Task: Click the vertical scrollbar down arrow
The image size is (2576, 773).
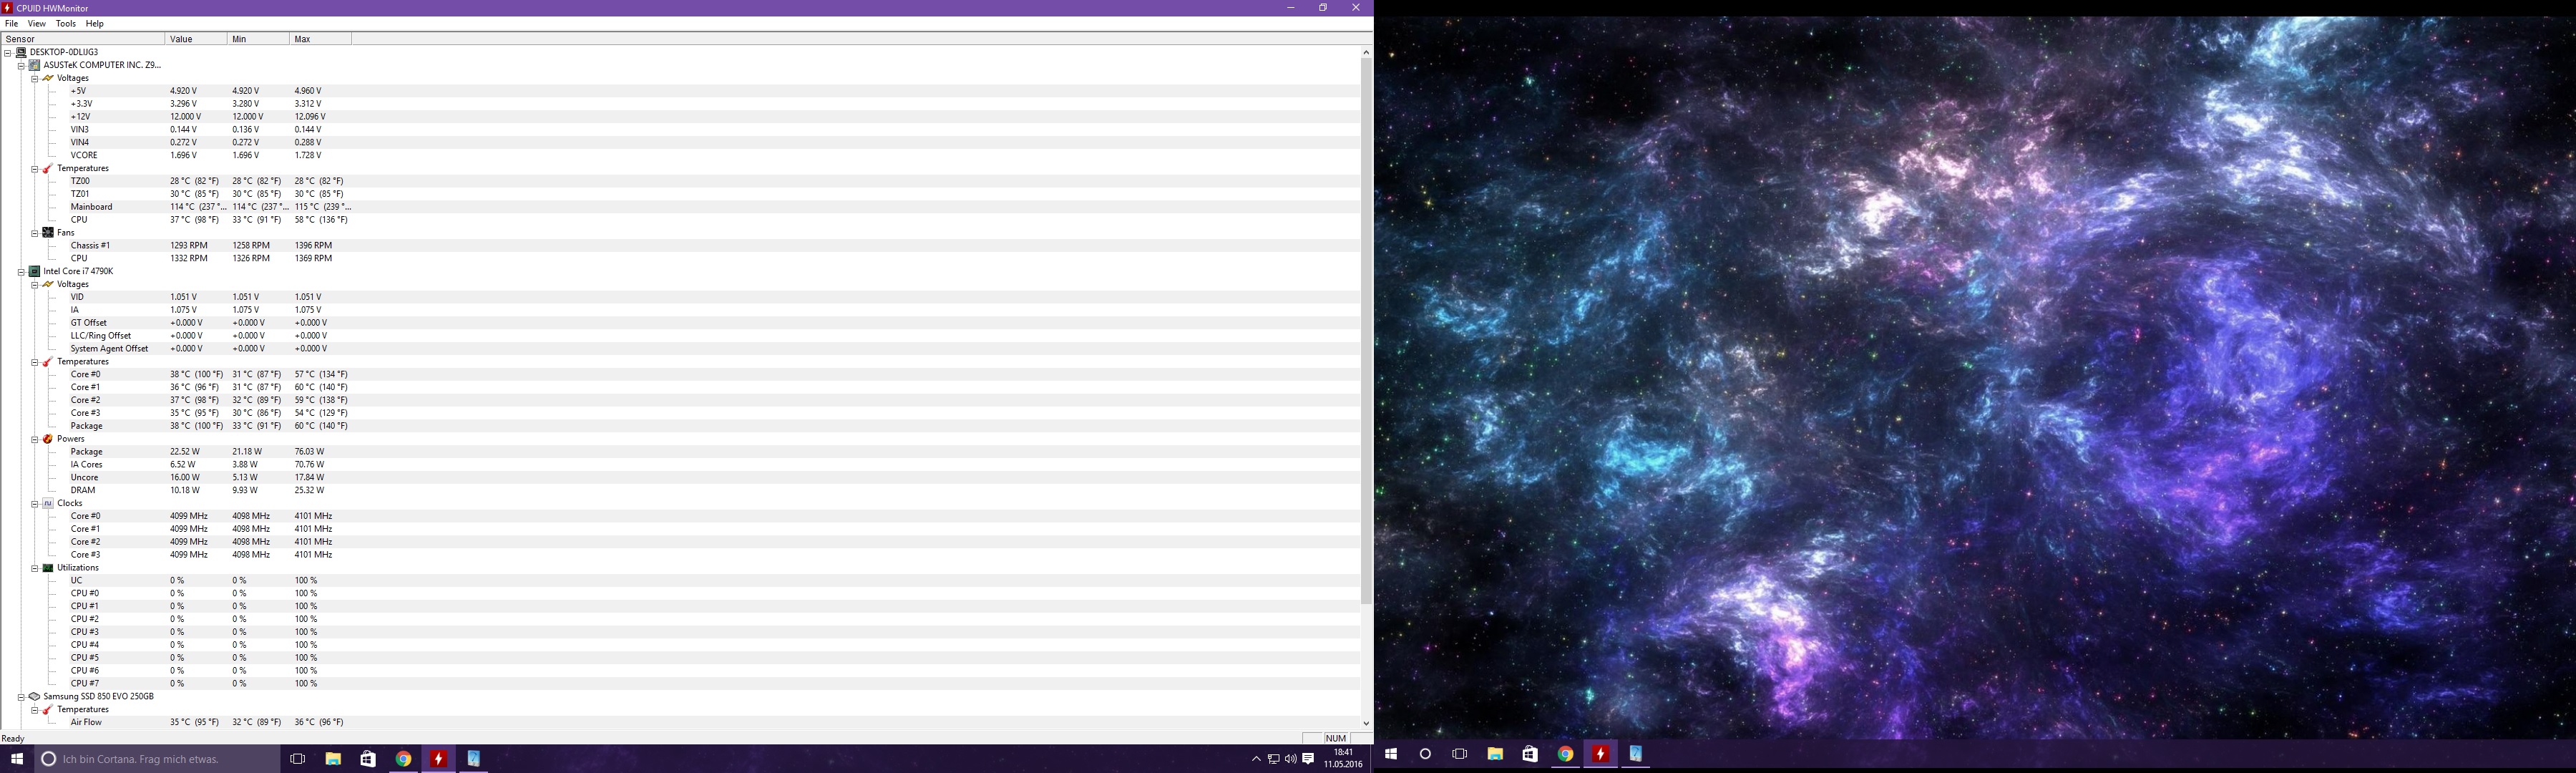Action: (1366, 723)
